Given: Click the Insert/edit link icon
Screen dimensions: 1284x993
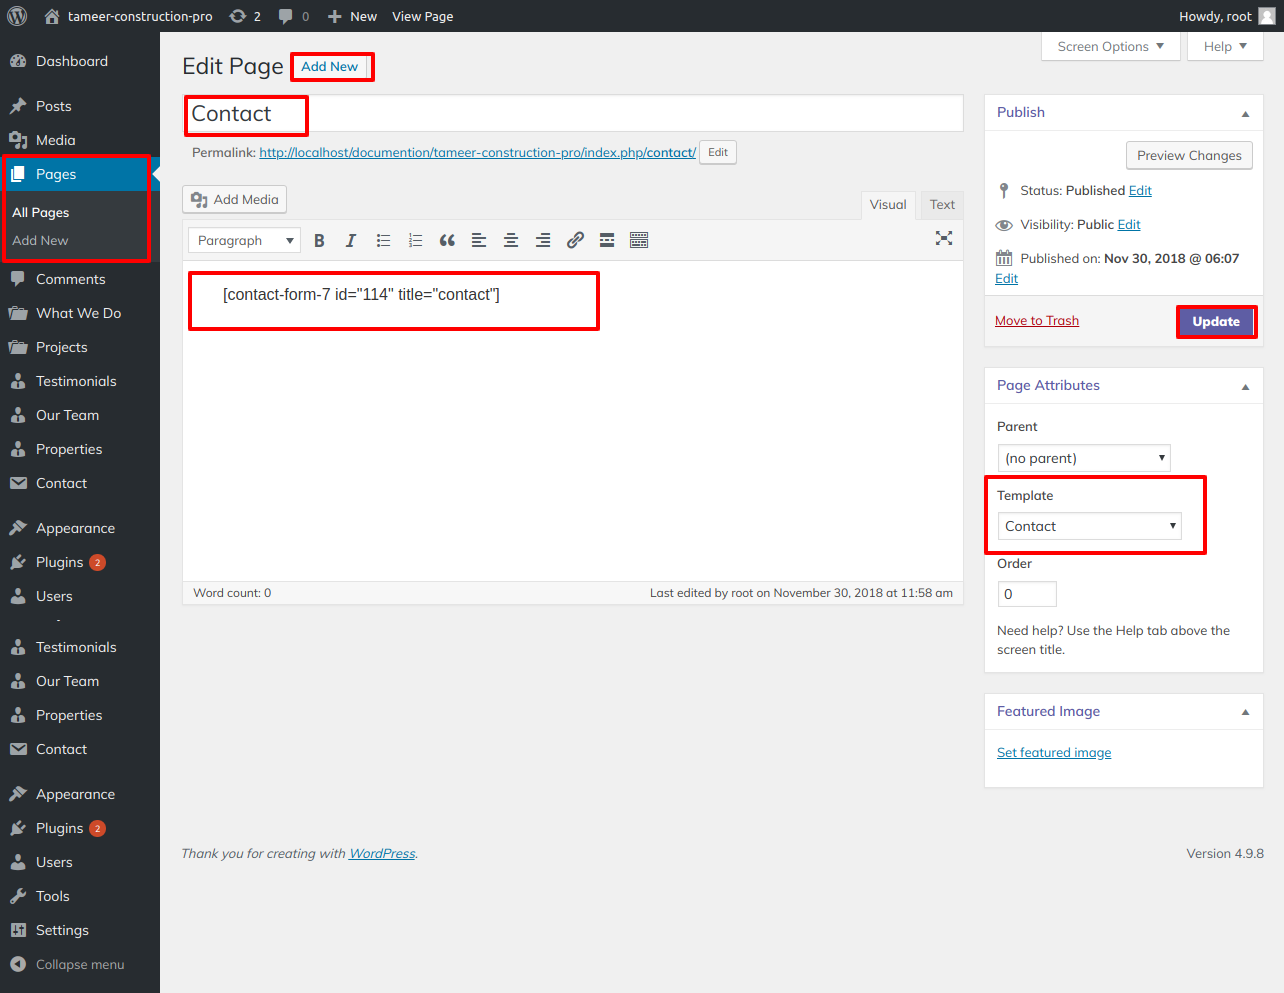Looking at the screenshot, I should click(x=575, y=240).
